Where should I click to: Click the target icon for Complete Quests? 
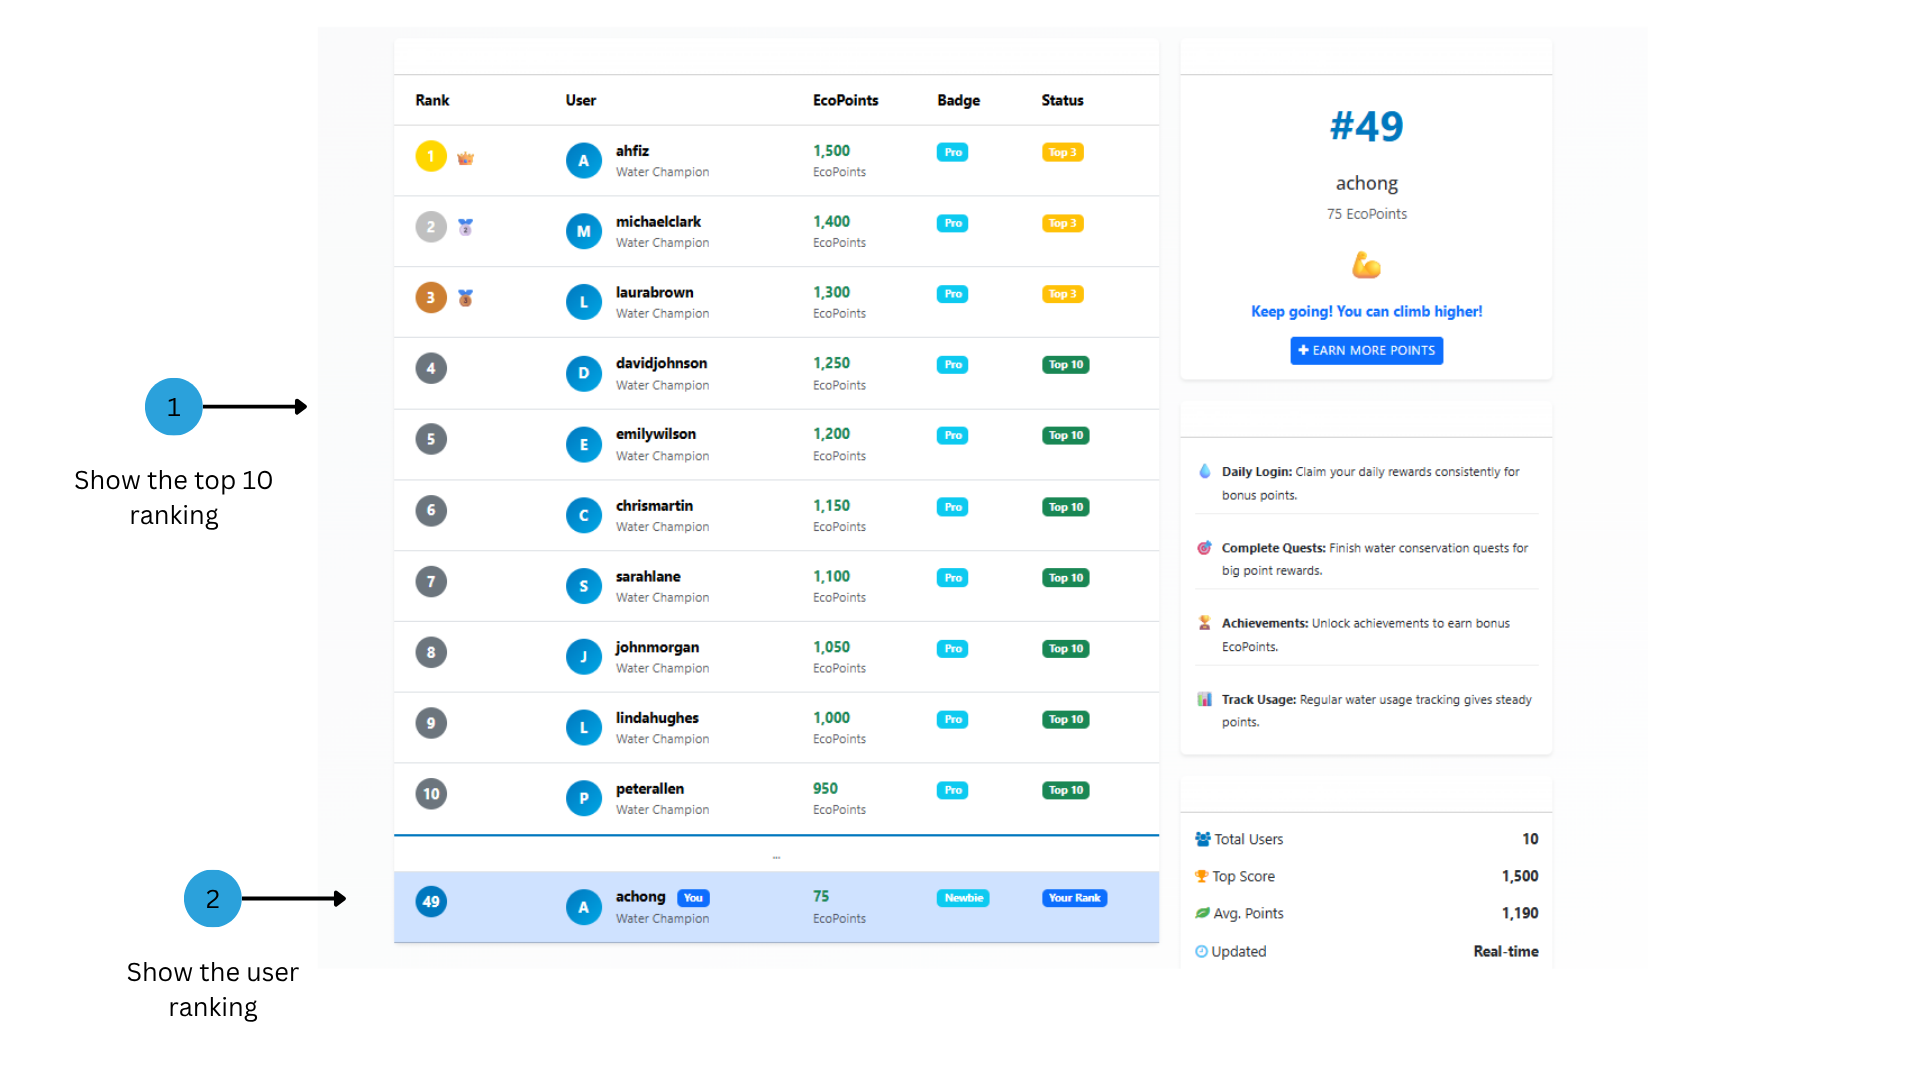coord(1205,548)
